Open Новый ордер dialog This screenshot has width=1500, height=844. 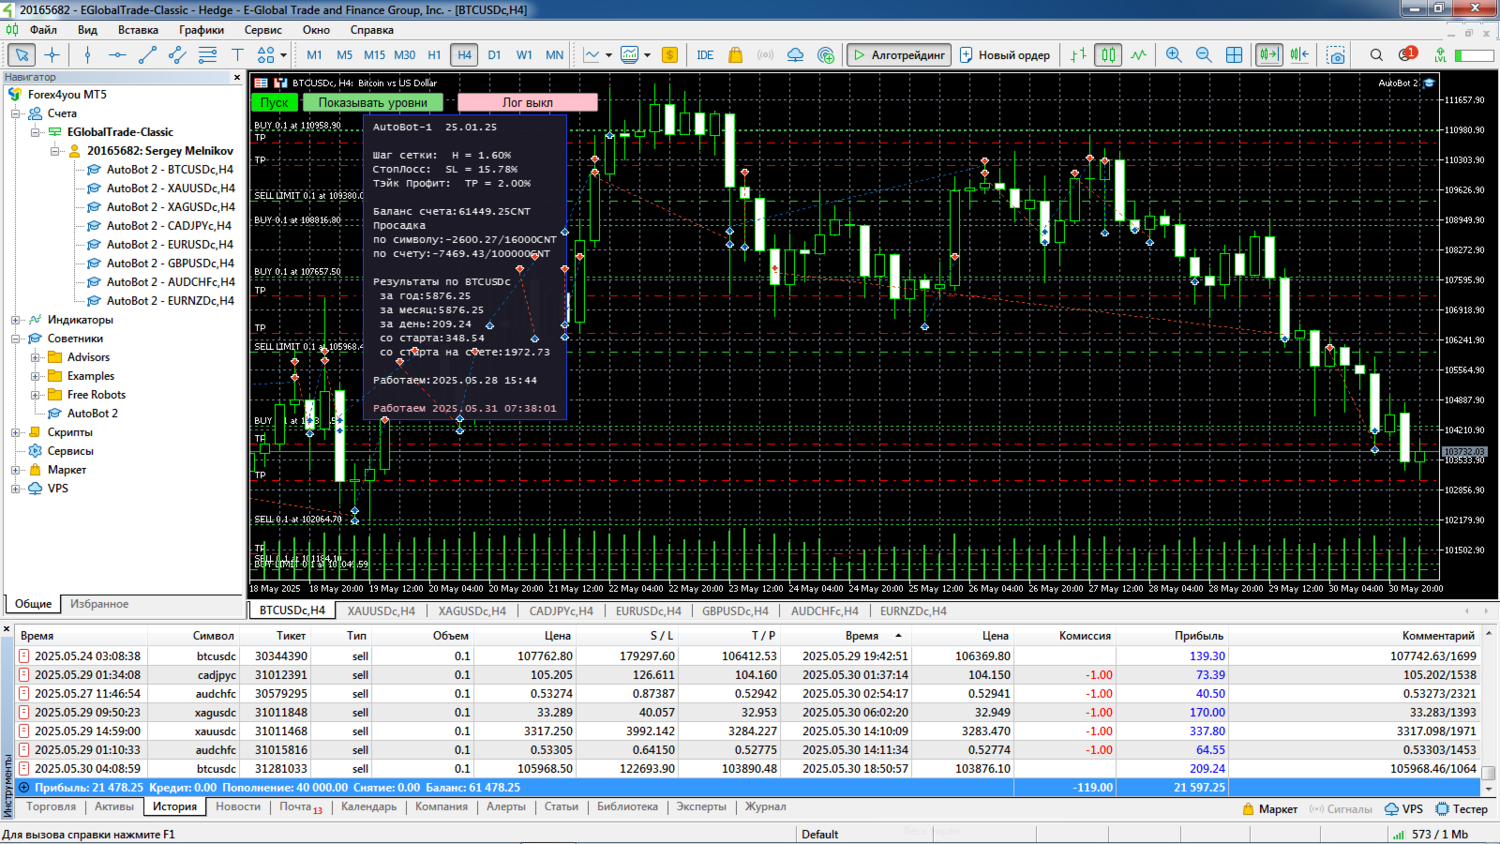pyautogui.click(x=1005, y=55)
